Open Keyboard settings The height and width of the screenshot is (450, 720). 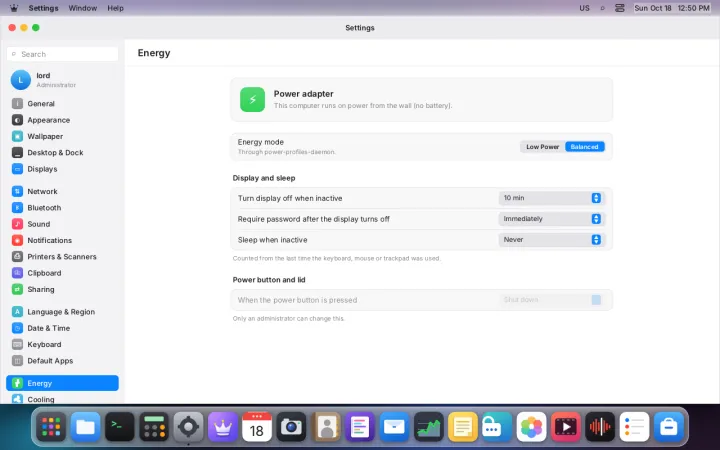(62, 344)
